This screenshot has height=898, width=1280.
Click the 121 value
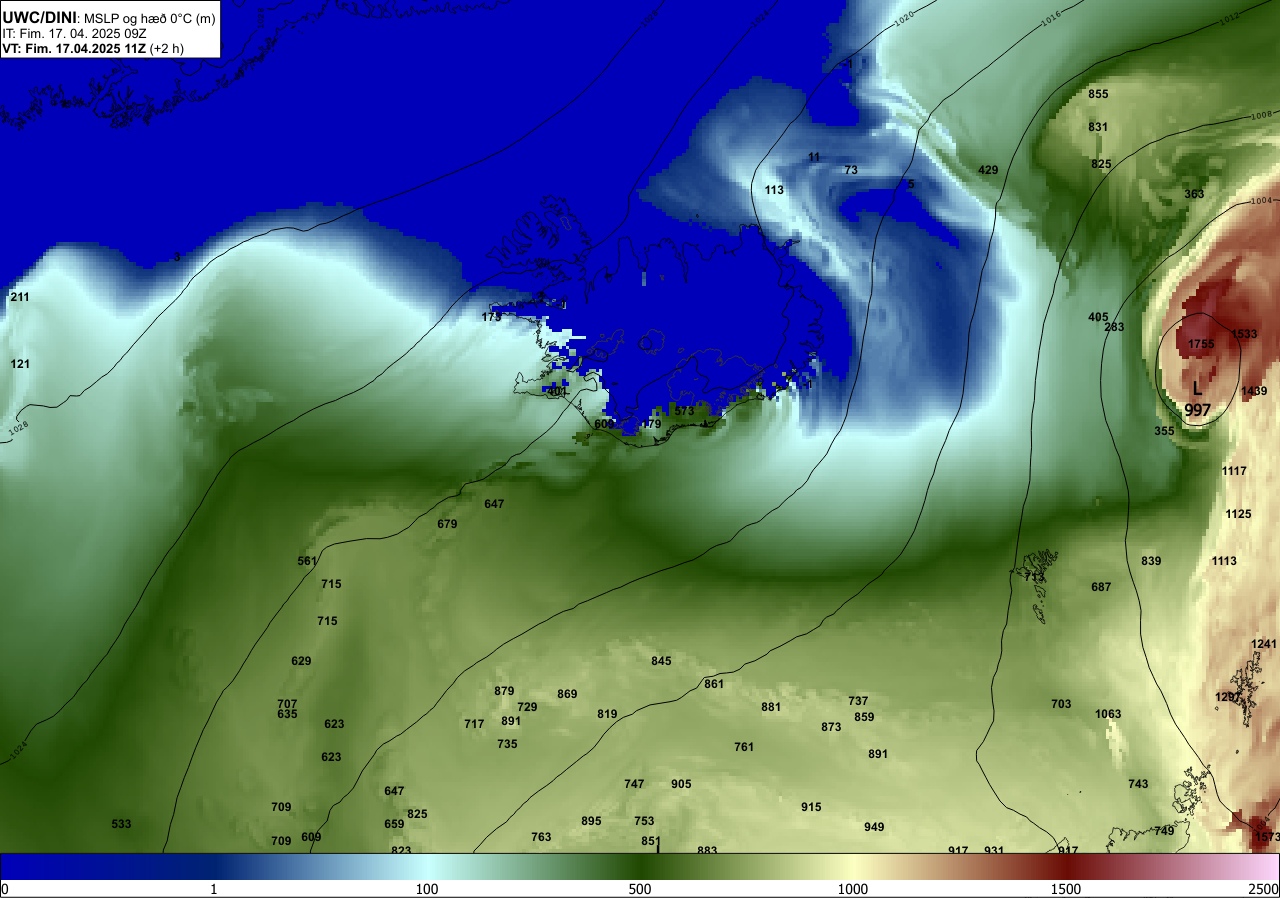20,364
